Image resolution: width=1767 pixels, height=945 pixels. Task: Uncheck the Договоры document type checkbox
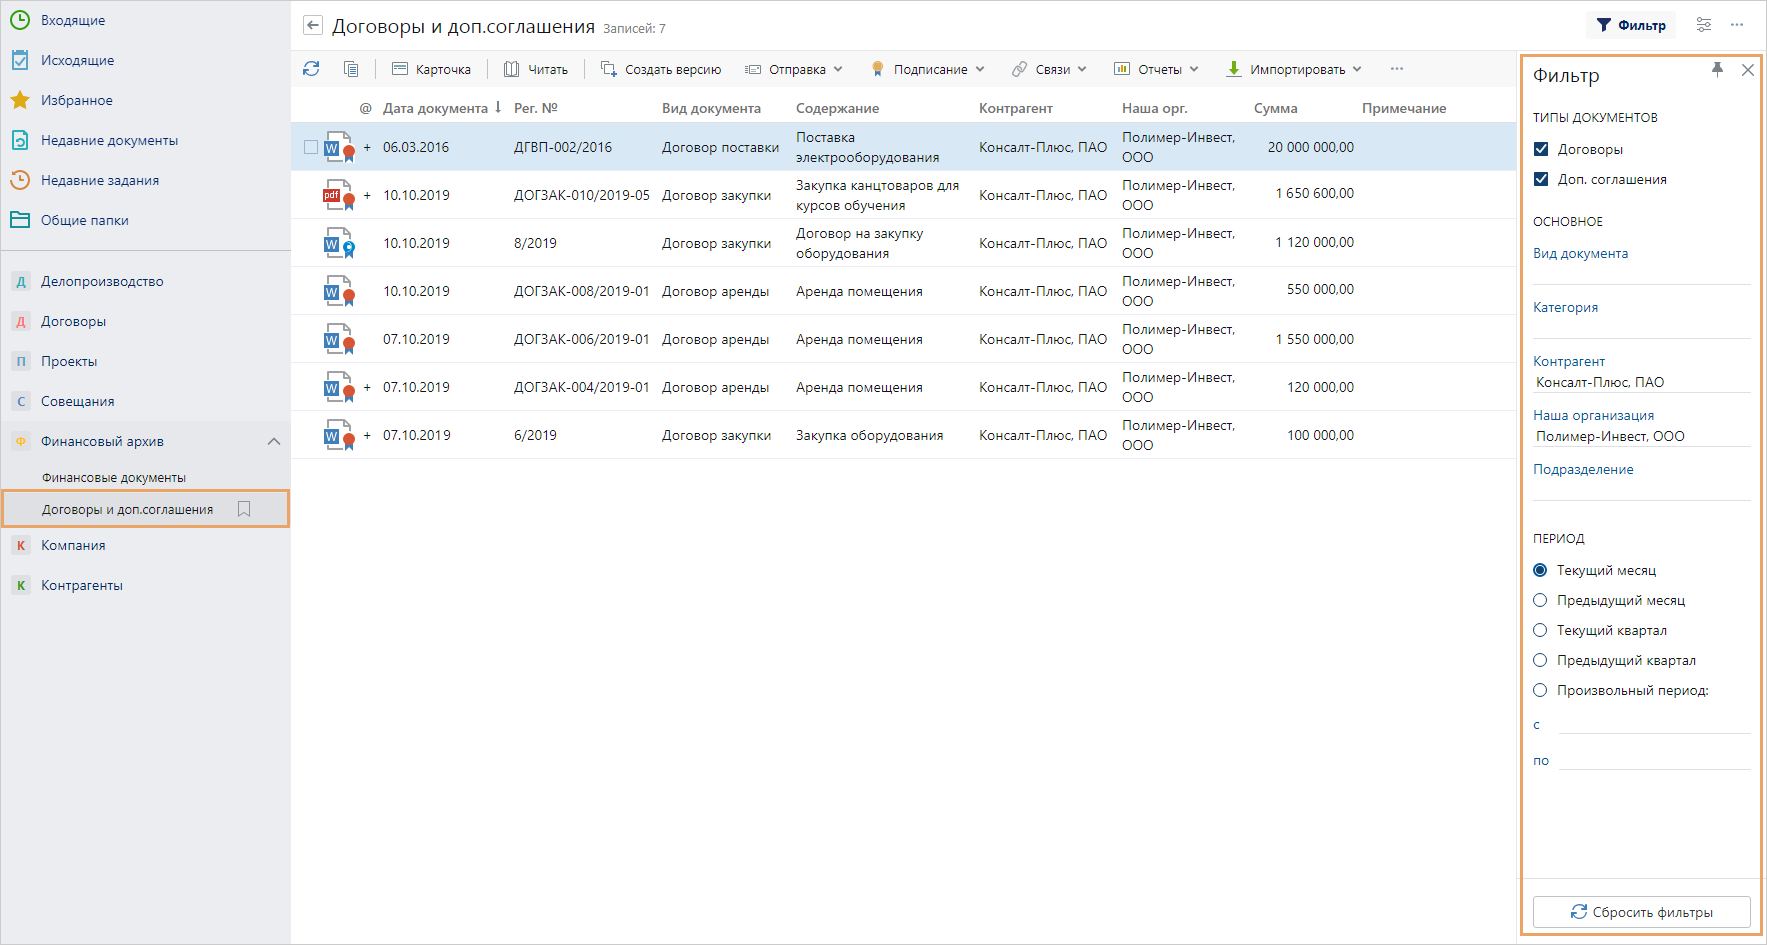point(1541,149)
